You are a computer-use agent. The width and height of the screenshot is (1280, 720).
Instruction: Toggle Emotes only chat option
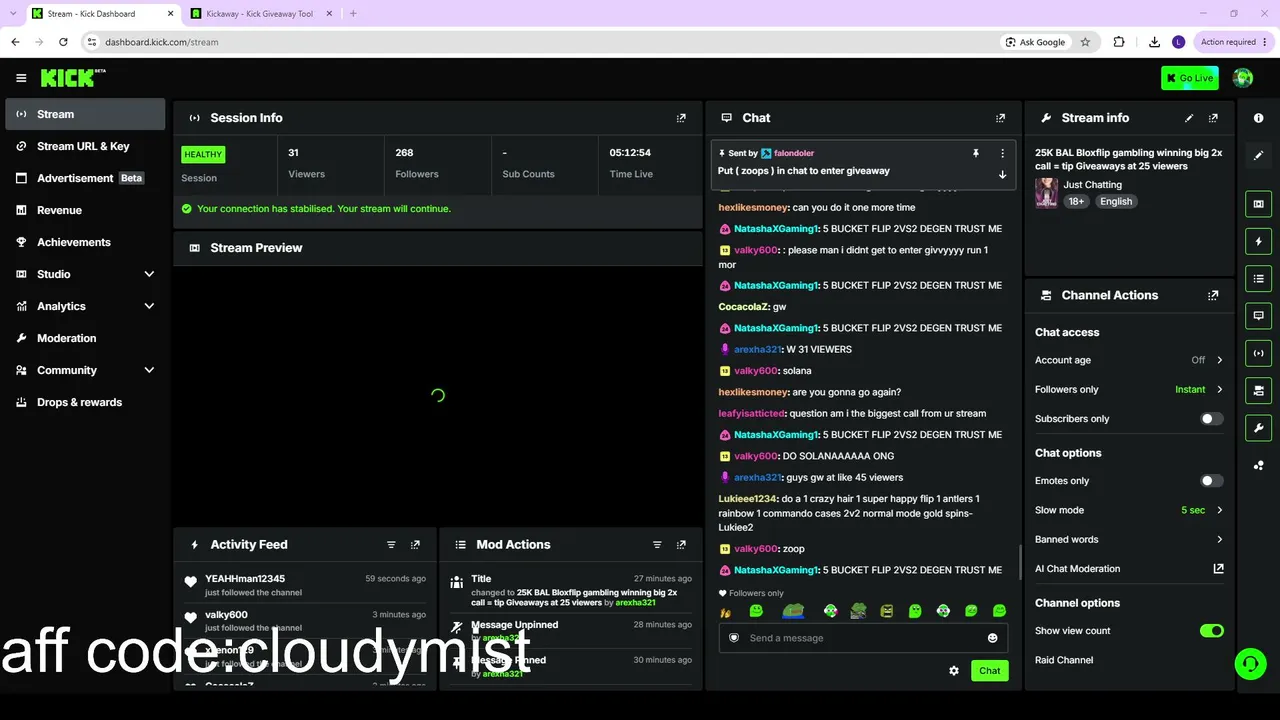[1211, 481]
